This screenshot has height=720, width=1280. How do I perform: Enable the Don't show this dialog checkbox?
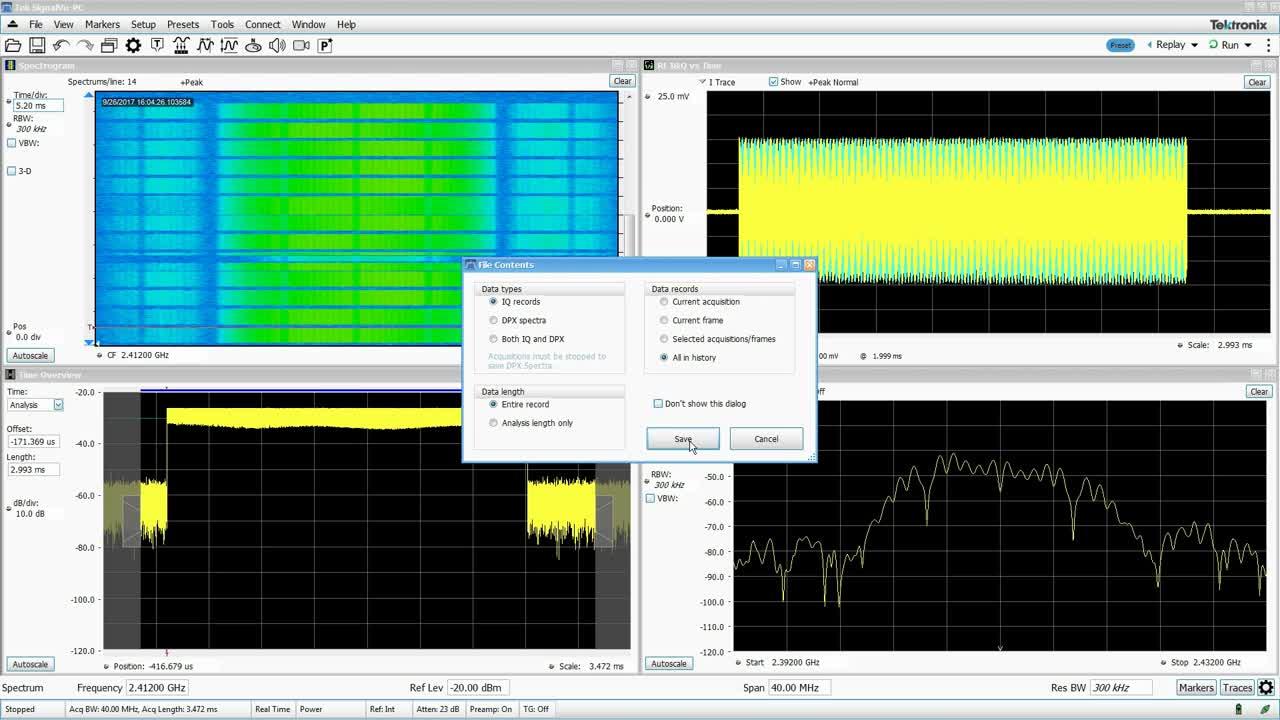point(658,404)
